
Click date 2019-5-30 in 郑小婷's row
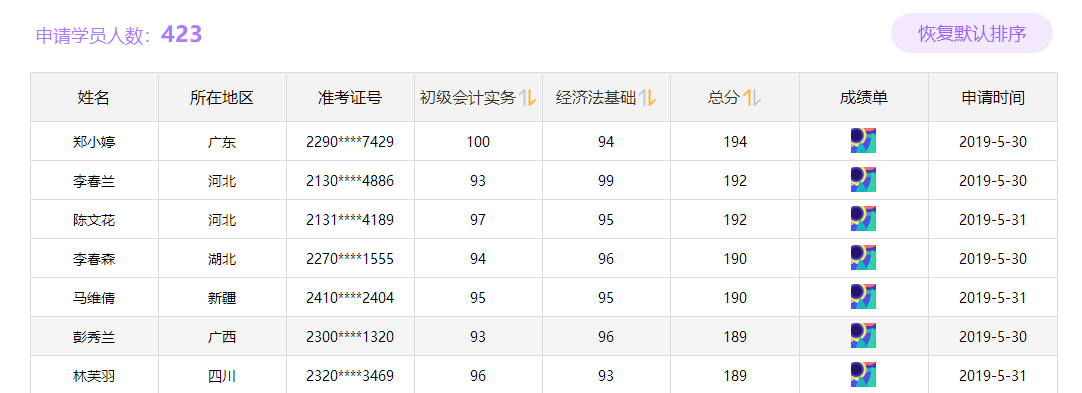[x=993, y=142]
